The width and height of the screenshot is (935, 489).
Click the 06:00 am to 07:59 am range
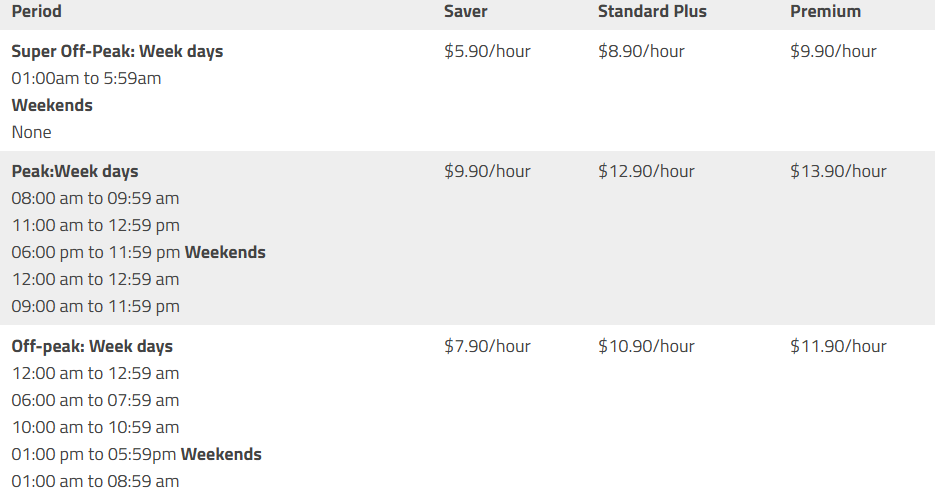click(x=95, y=400)
